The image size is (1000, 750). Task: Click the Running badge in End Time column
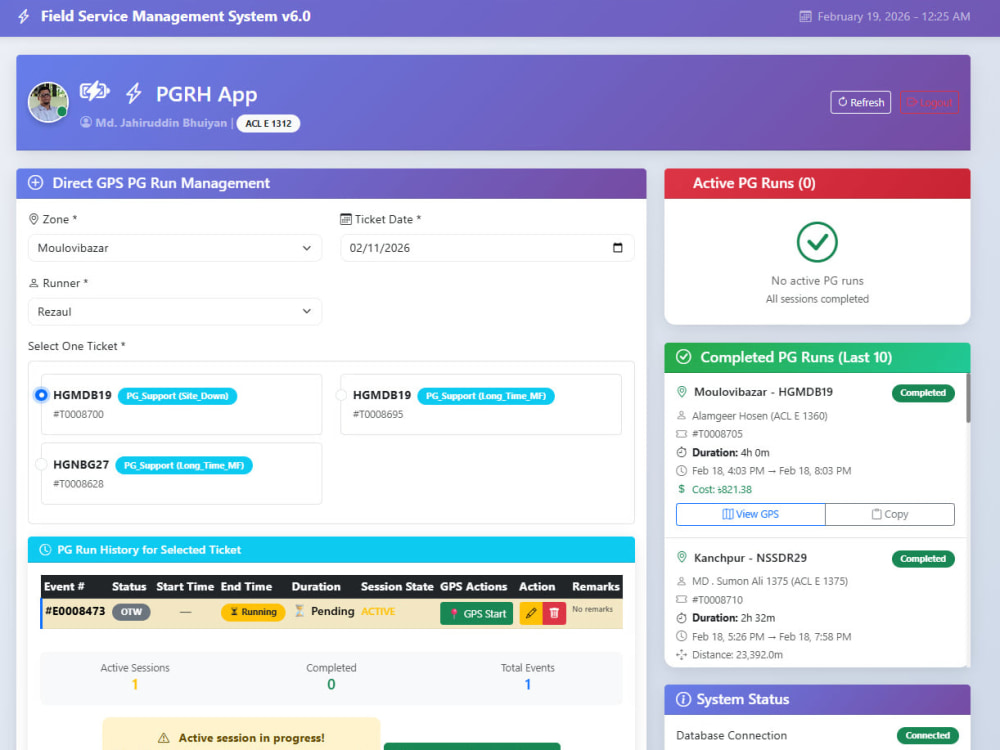pos(253,612)
